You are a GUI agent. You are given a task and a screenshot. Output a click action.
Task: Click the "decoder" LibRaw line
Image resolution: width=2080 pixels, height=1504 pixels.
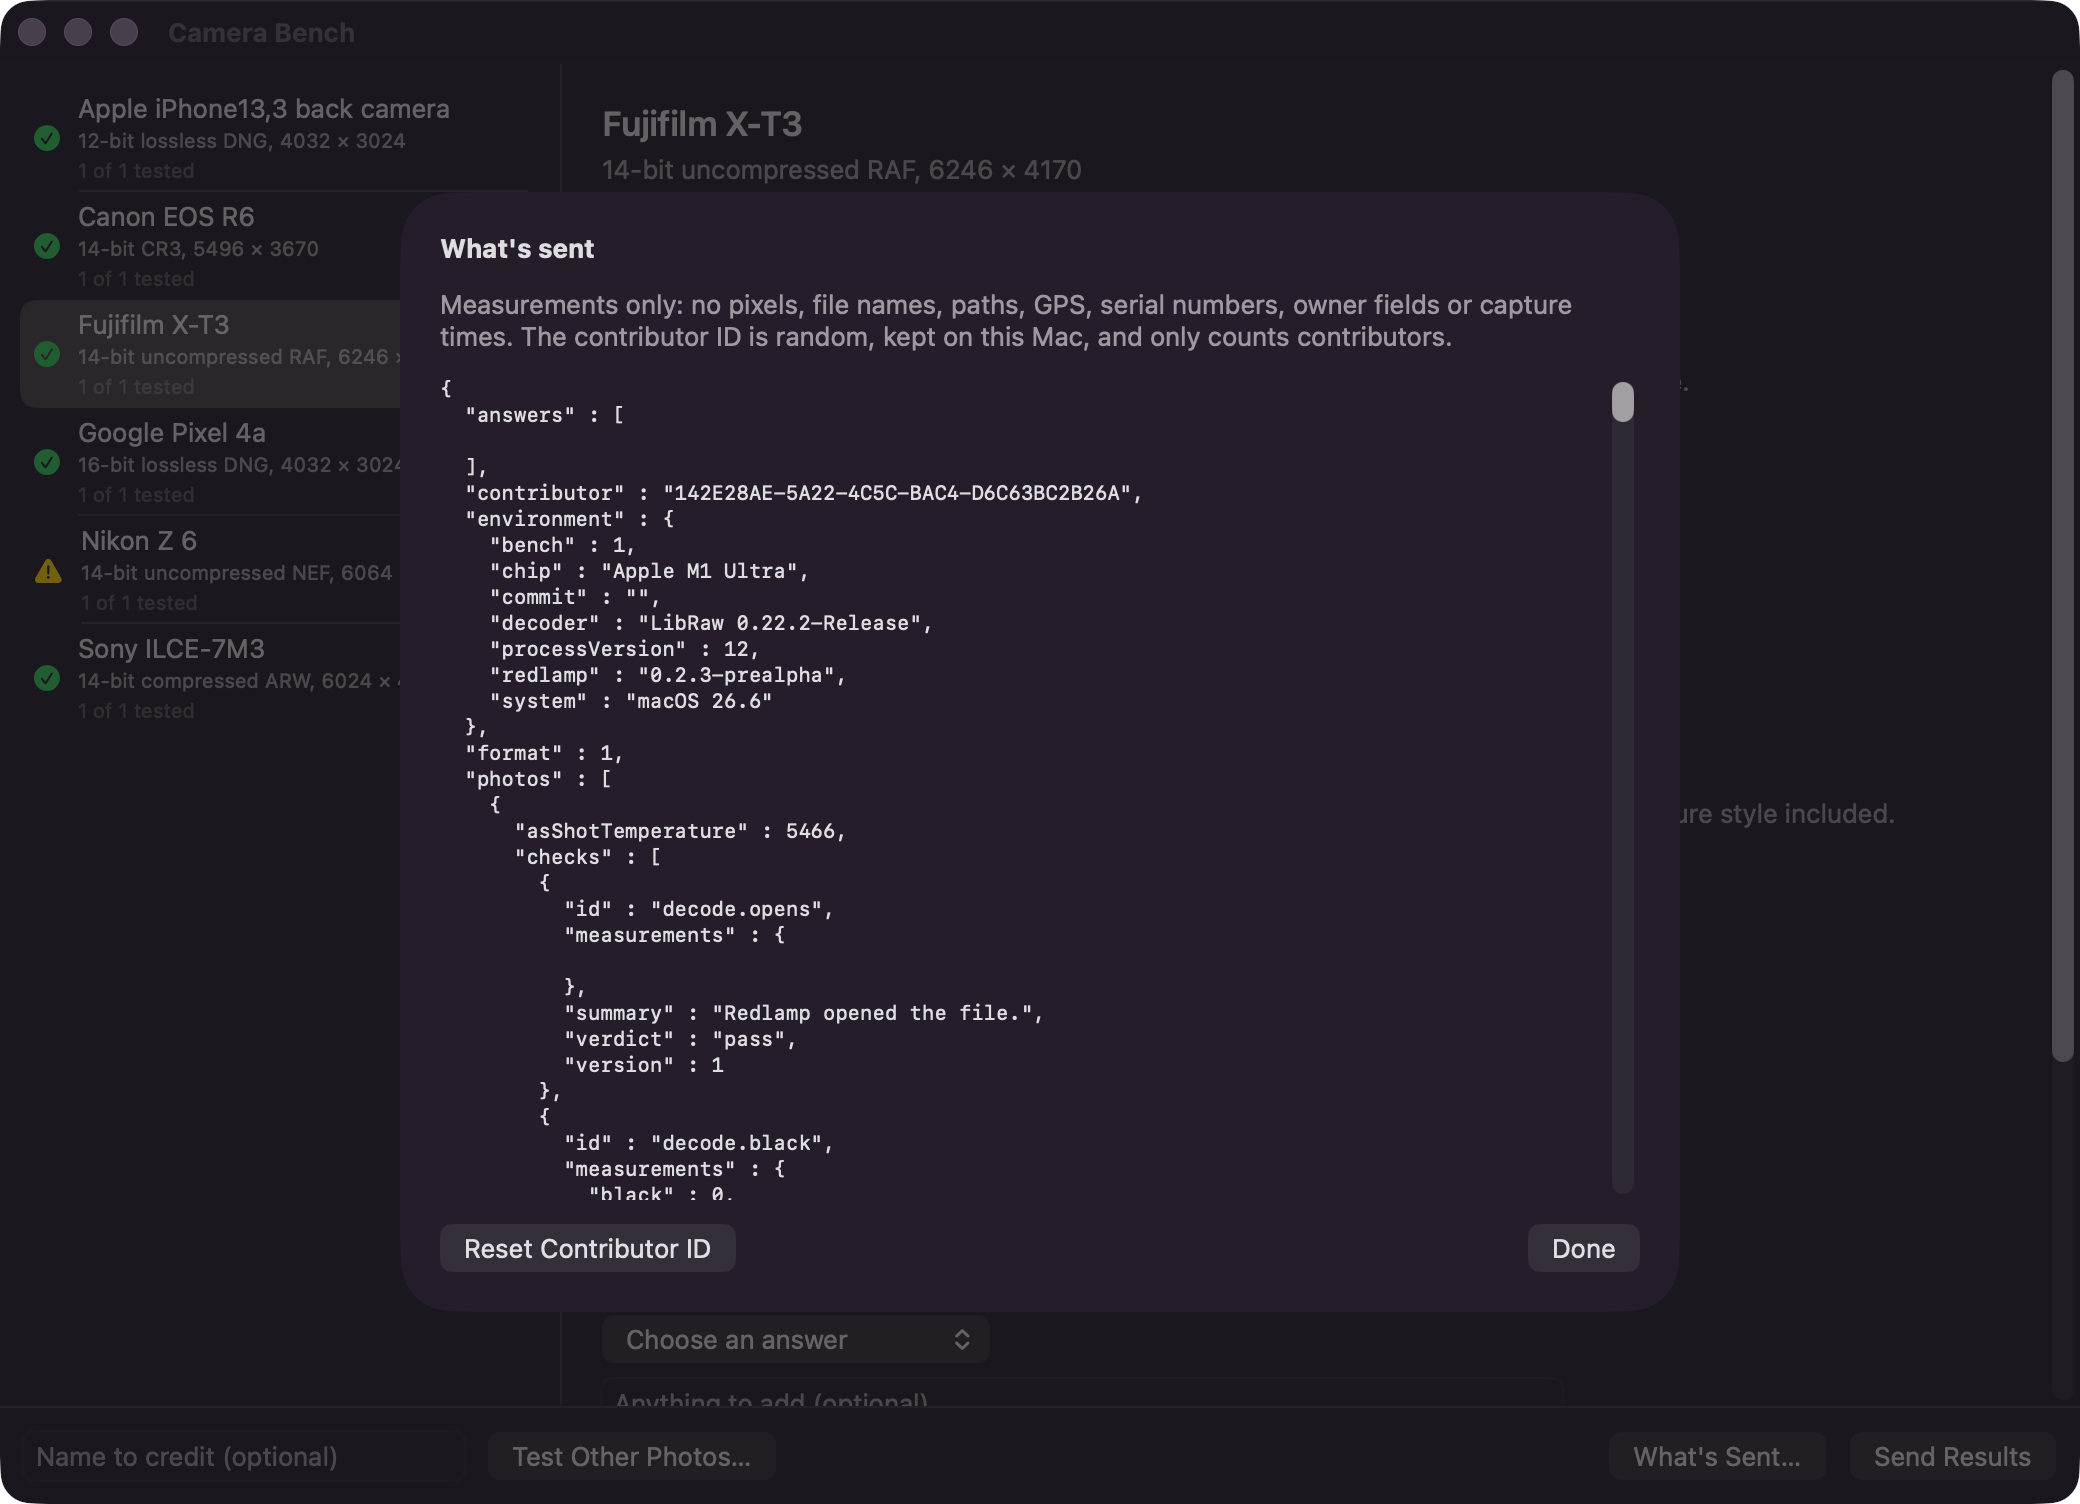711,623
